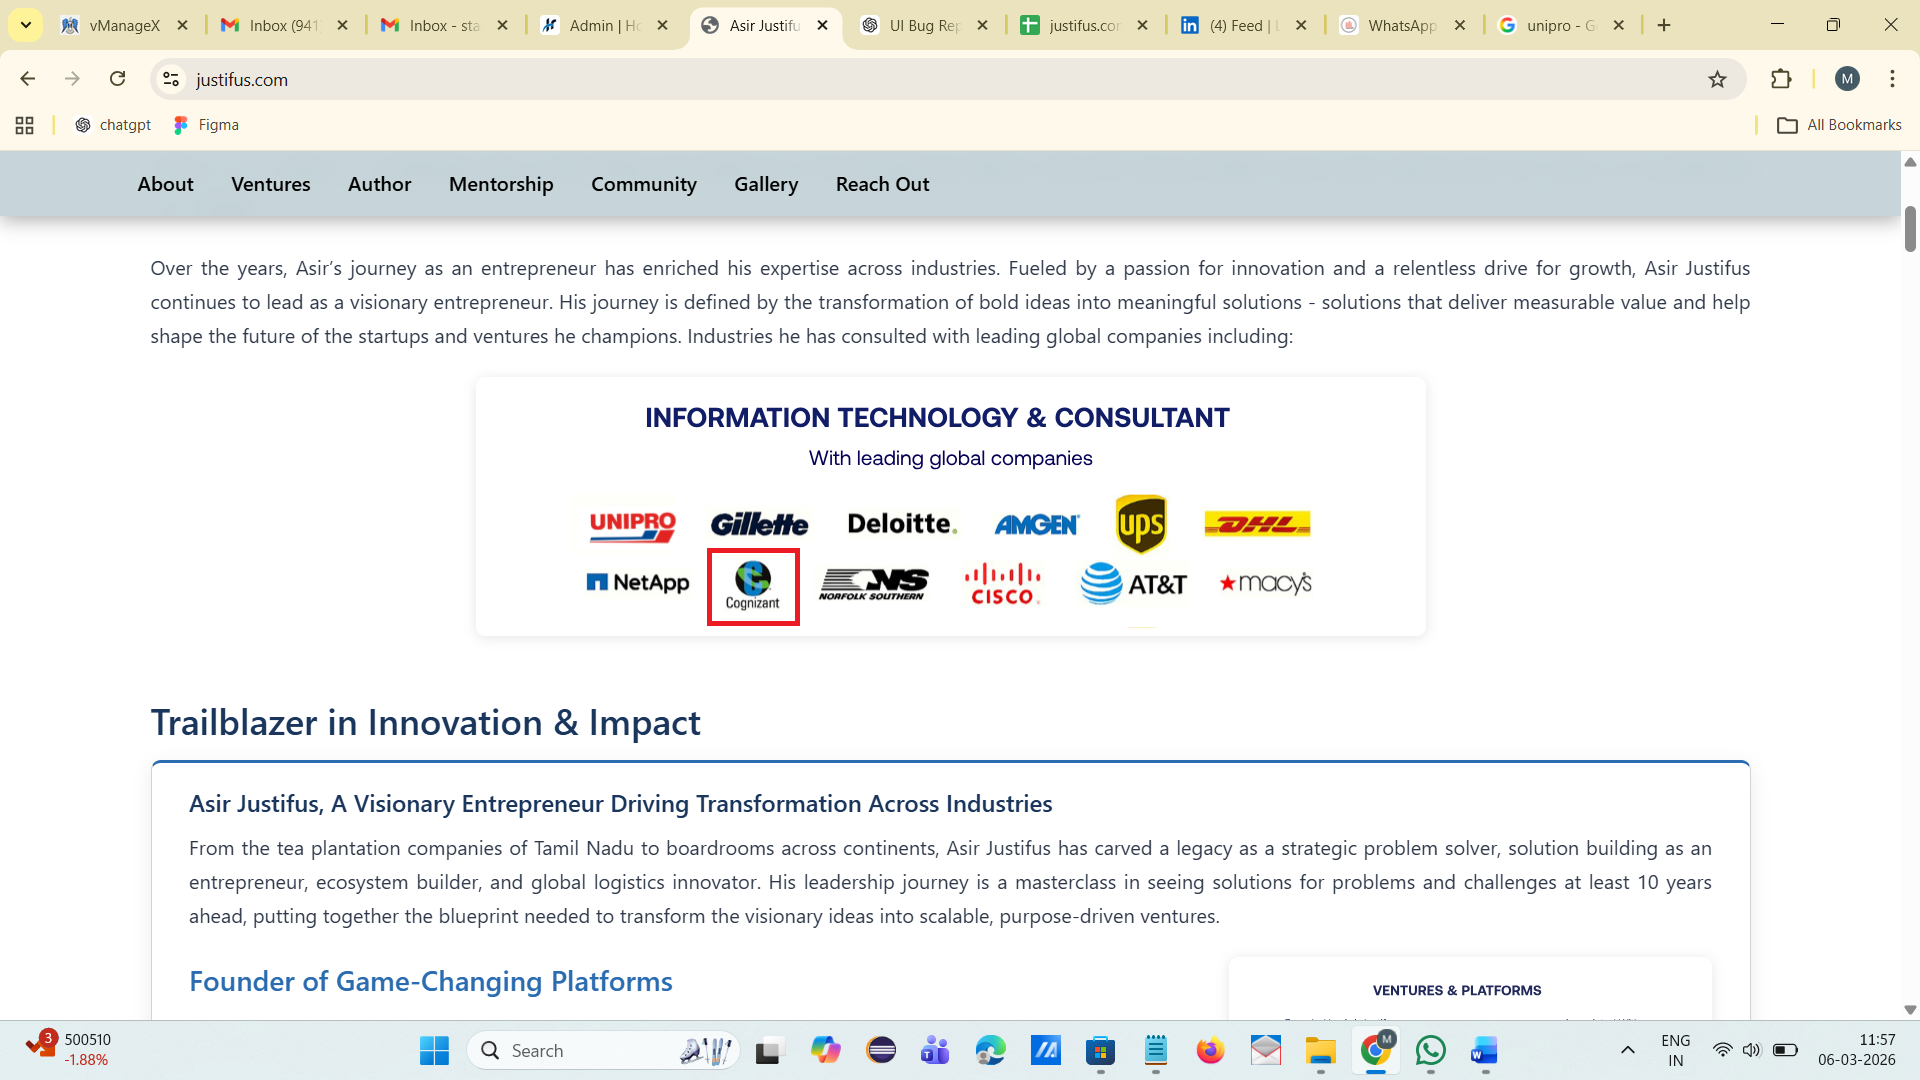Viewport: 1920px width, 1080px height.
Task: Click the site information icon in address bar
Action: coord(171,79)
